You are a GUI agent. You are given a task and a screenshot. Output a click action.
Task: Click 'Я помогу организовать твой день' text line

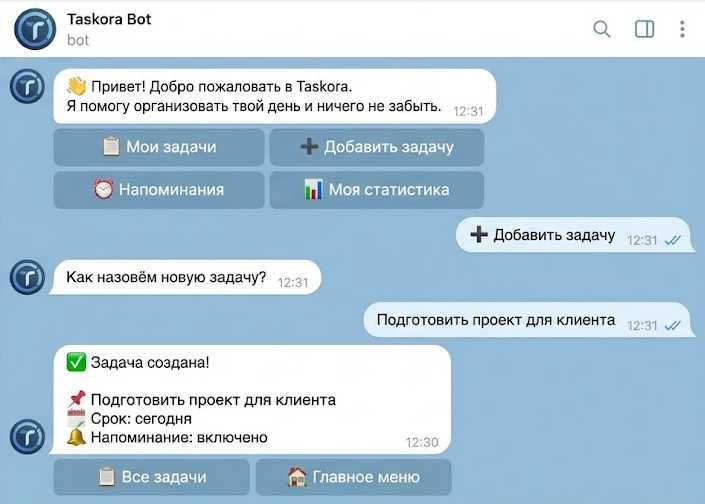254,107
